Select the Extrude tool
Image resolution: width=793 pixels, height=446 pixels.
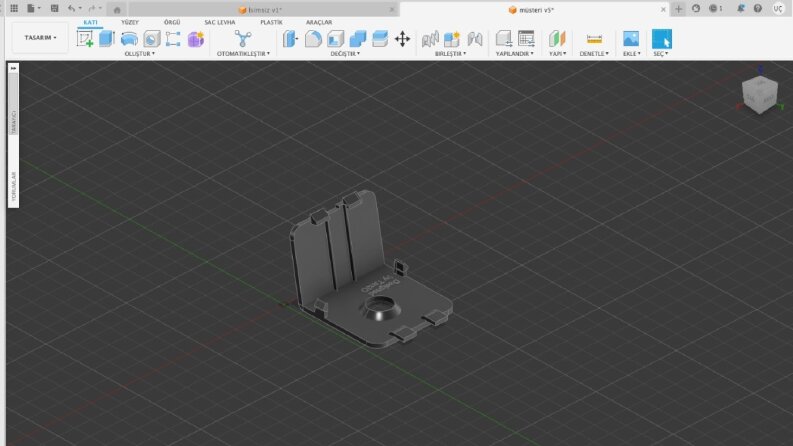pos(107,39)
